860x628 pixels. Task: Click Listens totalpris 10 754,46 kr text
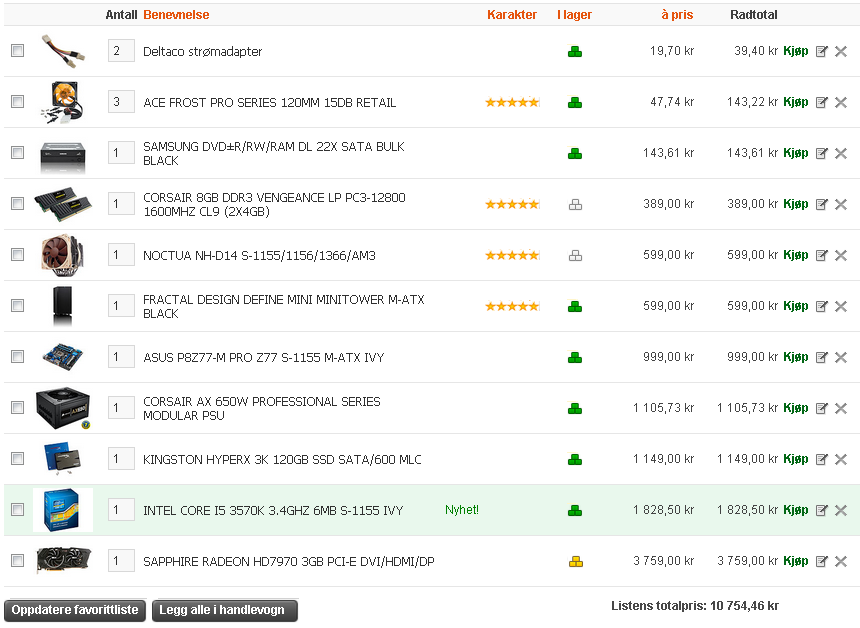pos(695,606)
